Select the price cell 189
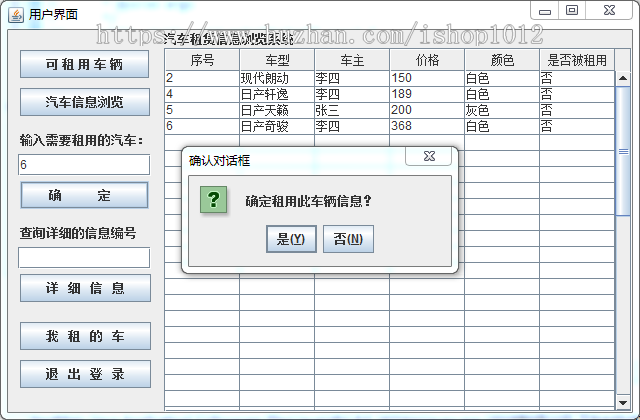This screenshot has height=420, width=640. click(x=427, y=94)
